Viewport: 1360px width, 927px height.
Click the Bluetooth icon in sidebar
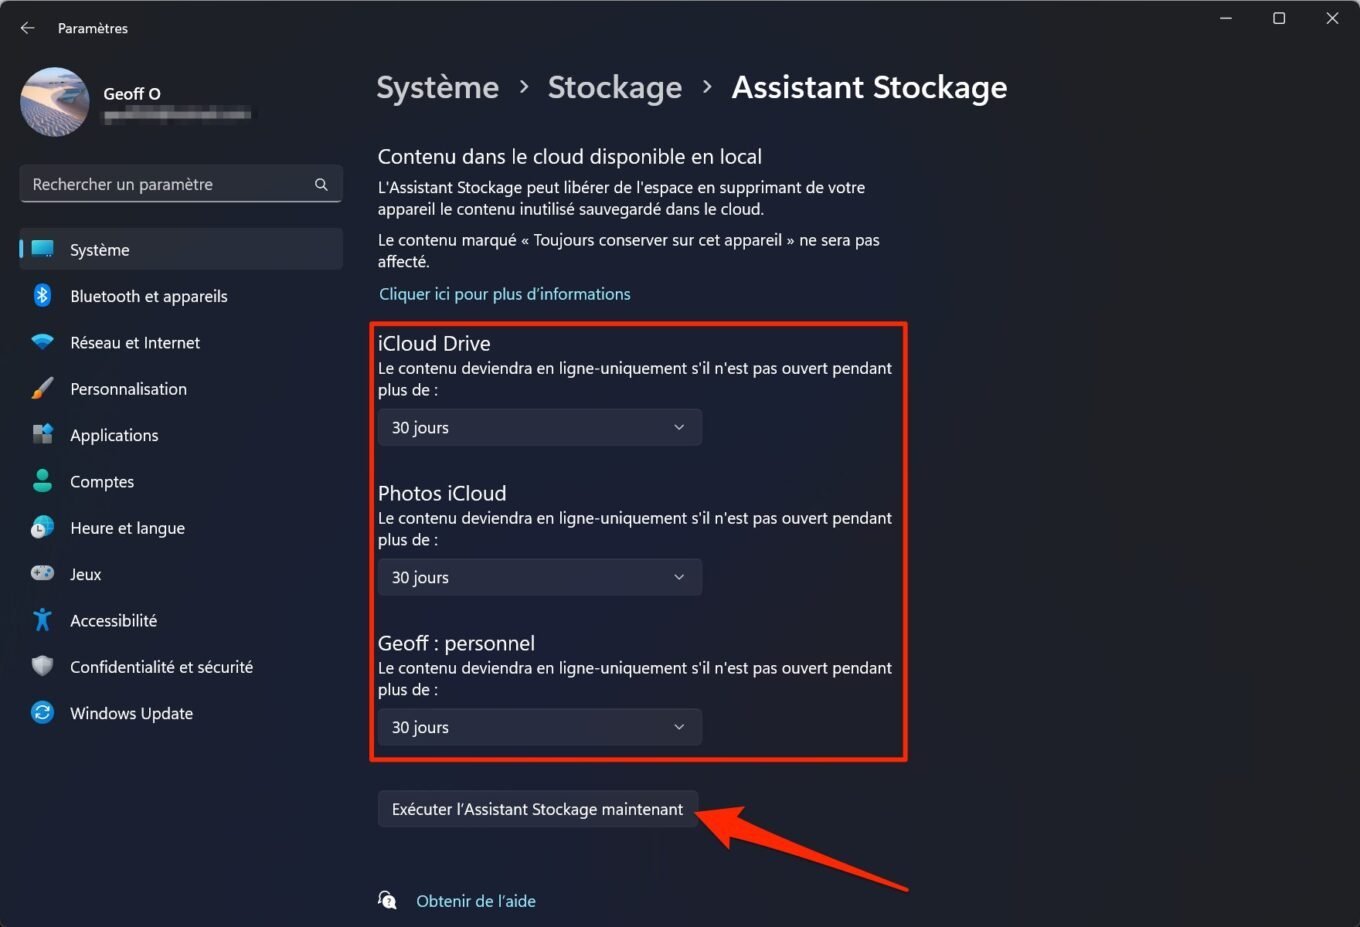click(42, 295)
